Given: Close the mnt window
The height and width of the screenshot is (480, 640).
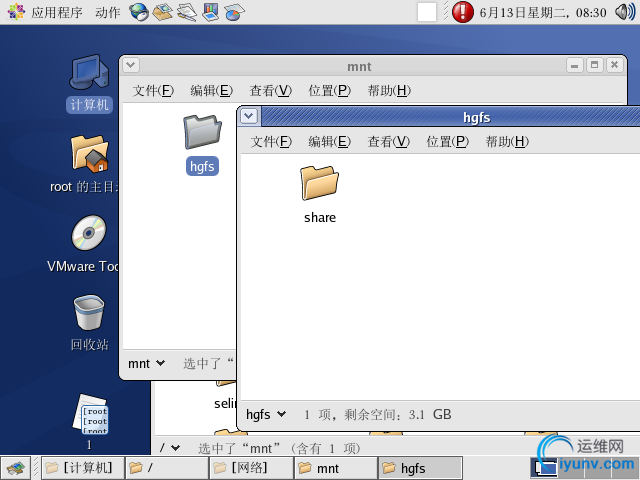Looking at the screenshot, I should 614,65.
